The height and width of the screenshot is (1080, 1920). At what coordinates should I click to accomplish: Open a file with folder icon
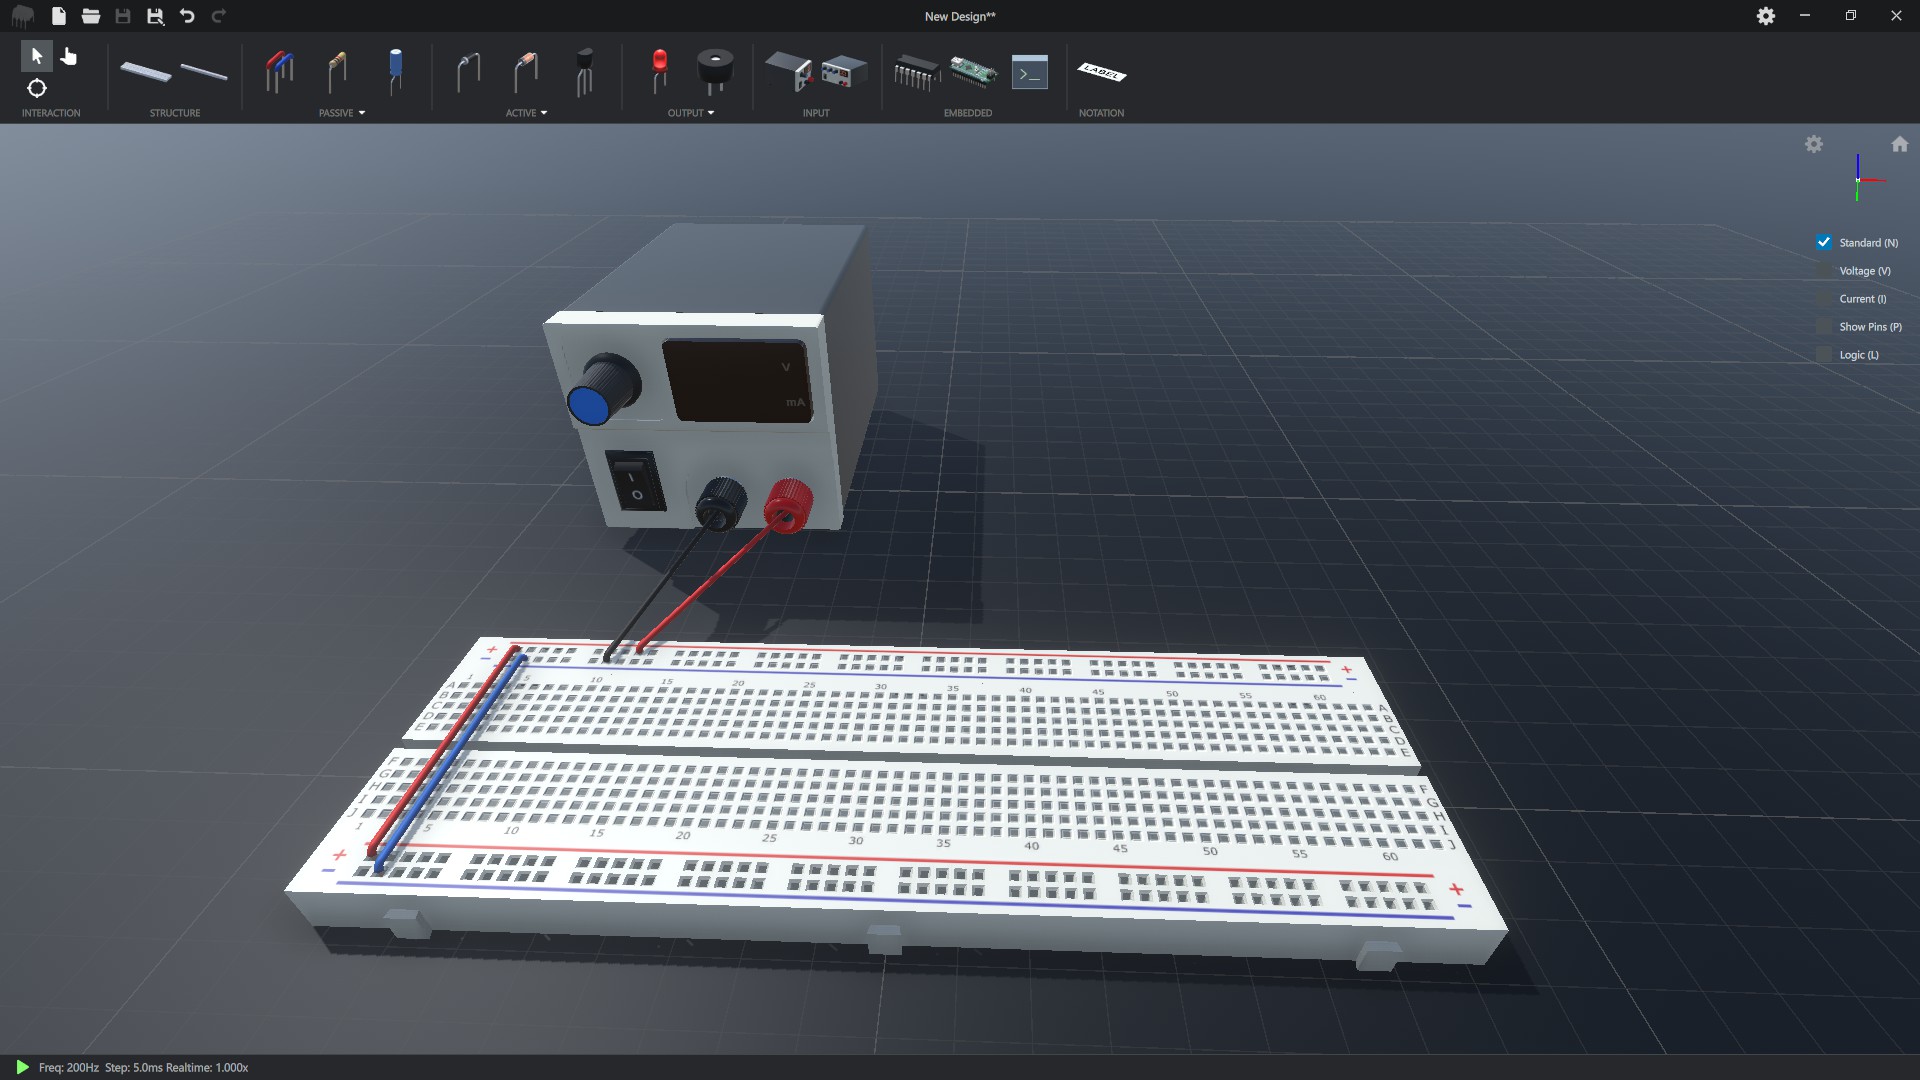tap(91, 16)
